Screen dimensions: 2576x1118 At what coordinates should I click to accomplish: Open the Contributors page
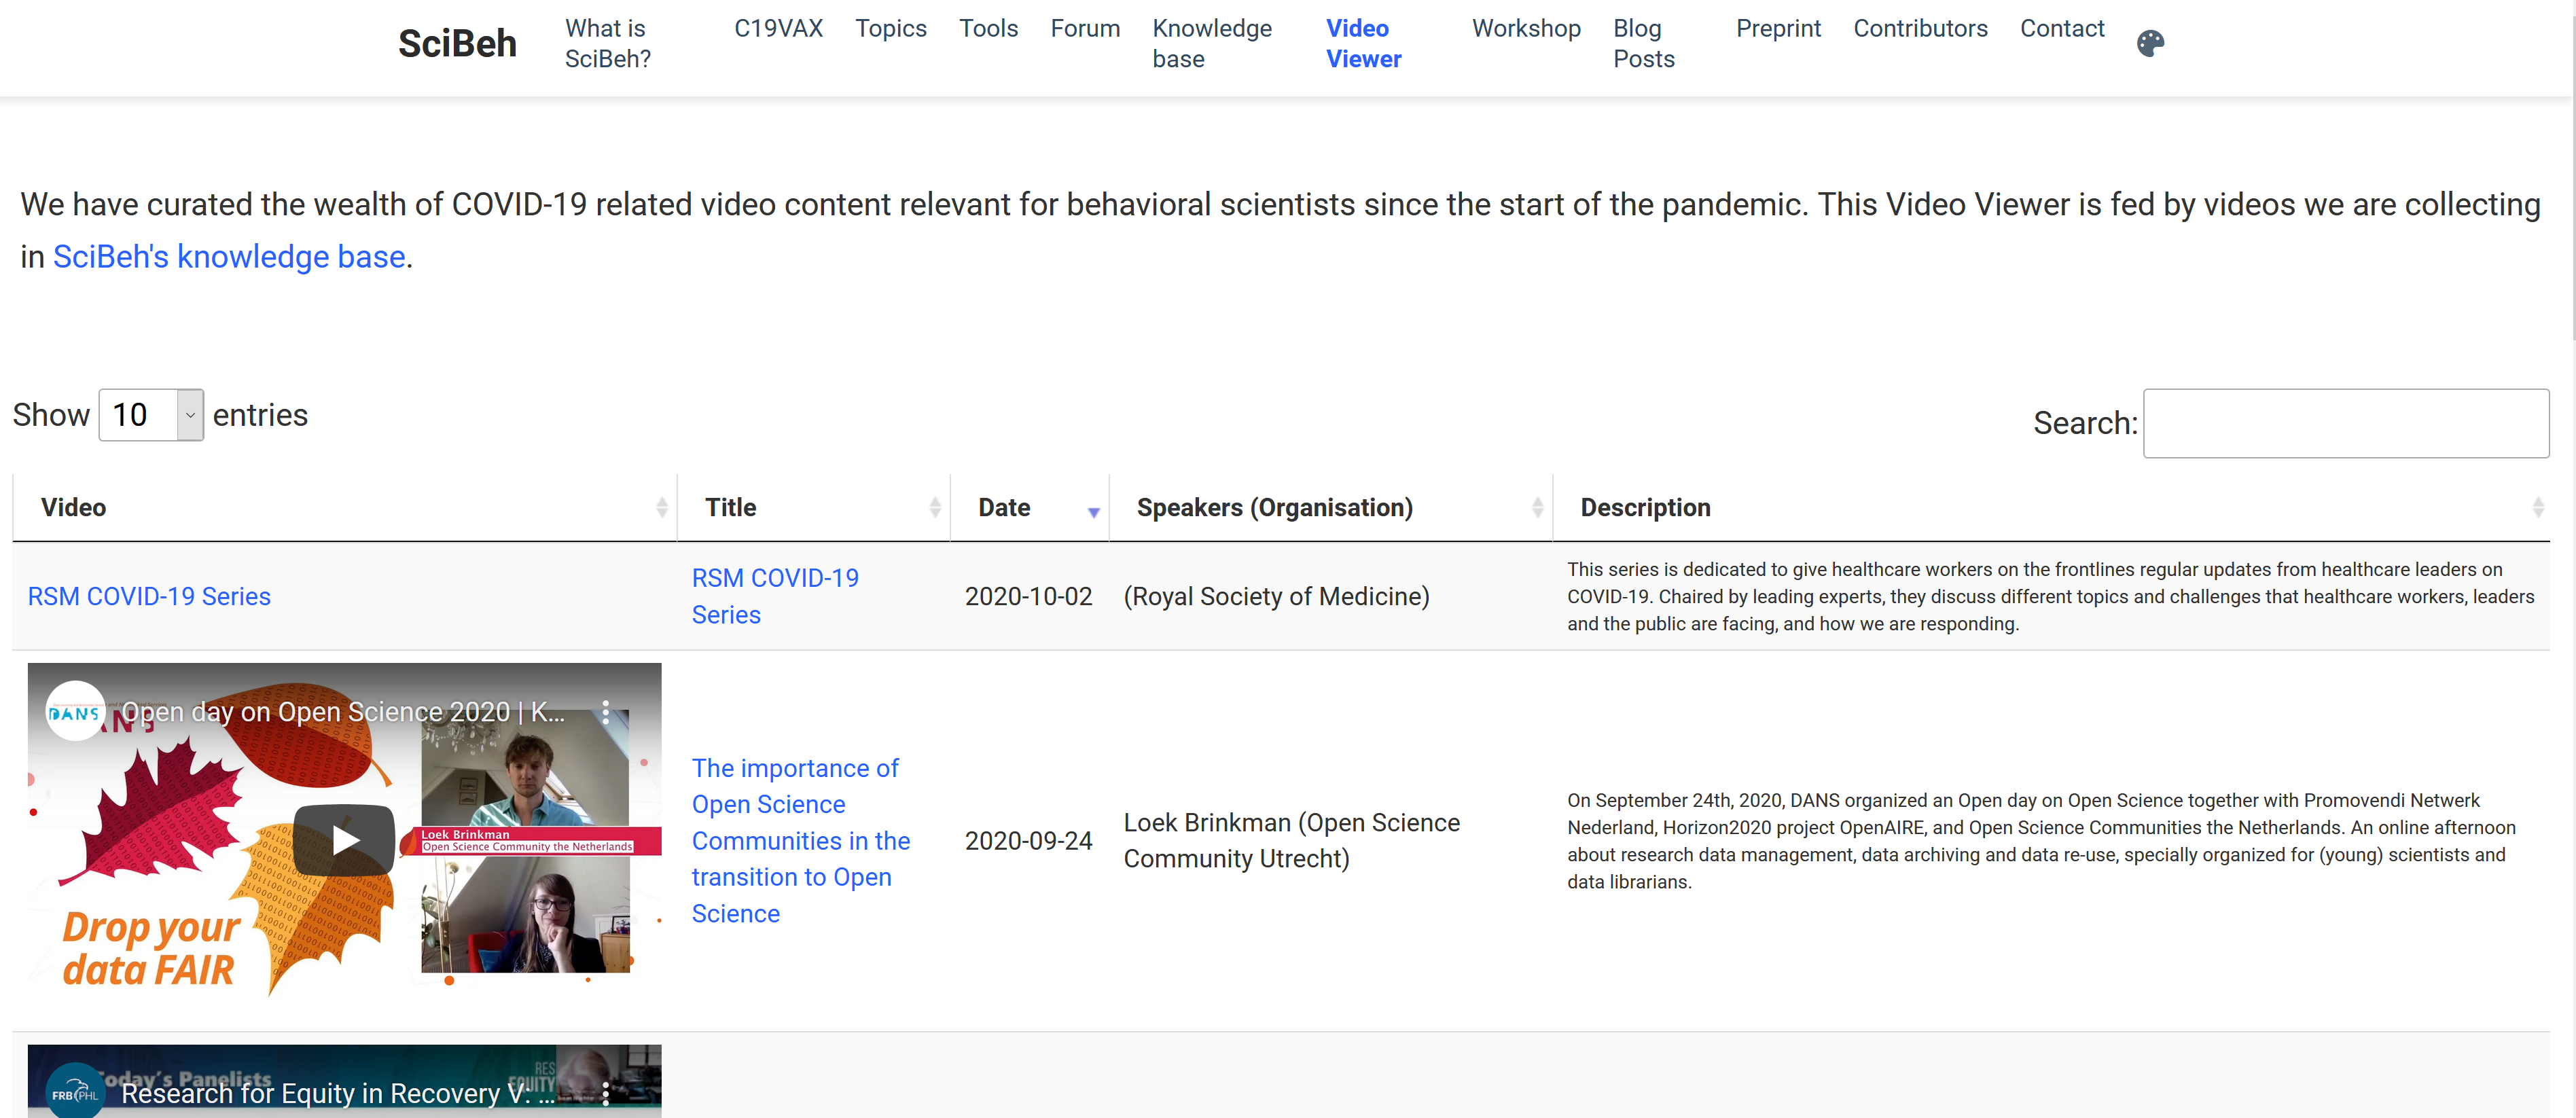[x=1920, y=29]
